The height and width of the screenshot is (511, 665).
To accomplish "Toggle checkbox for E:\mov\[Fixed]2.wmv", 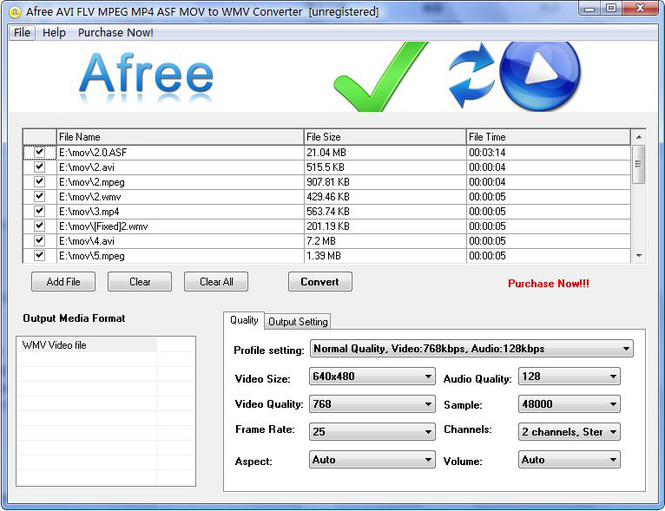I will (39, 226).
